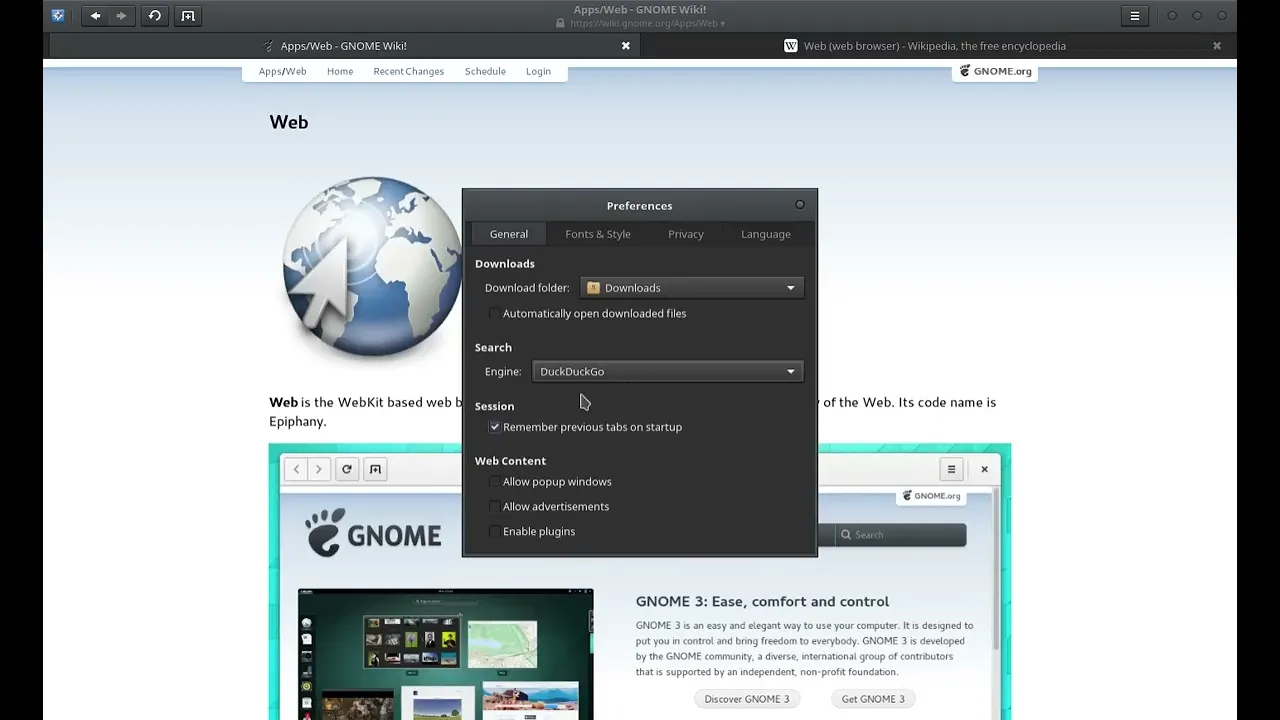Switch to the Apps/Web - GNOME Wiki tab
The width and height of the screenshot is (1280, 720).
point(342,46)
